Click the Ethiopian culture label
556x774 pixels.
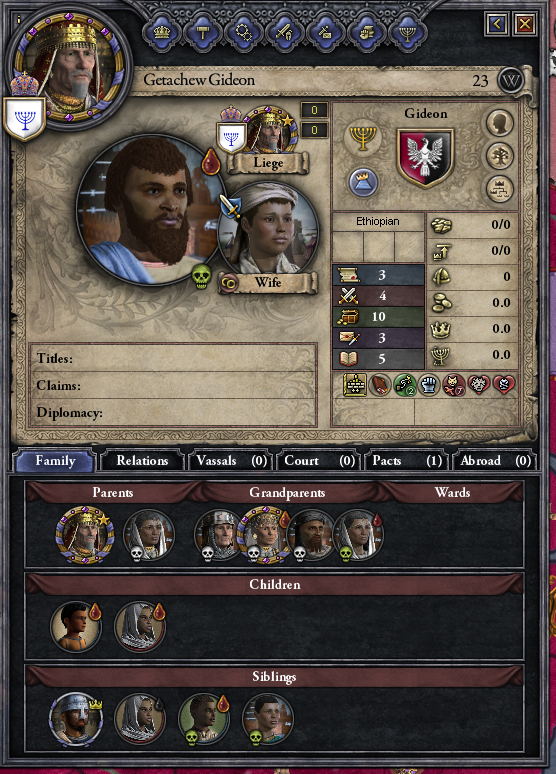click(x=378, y=222)
